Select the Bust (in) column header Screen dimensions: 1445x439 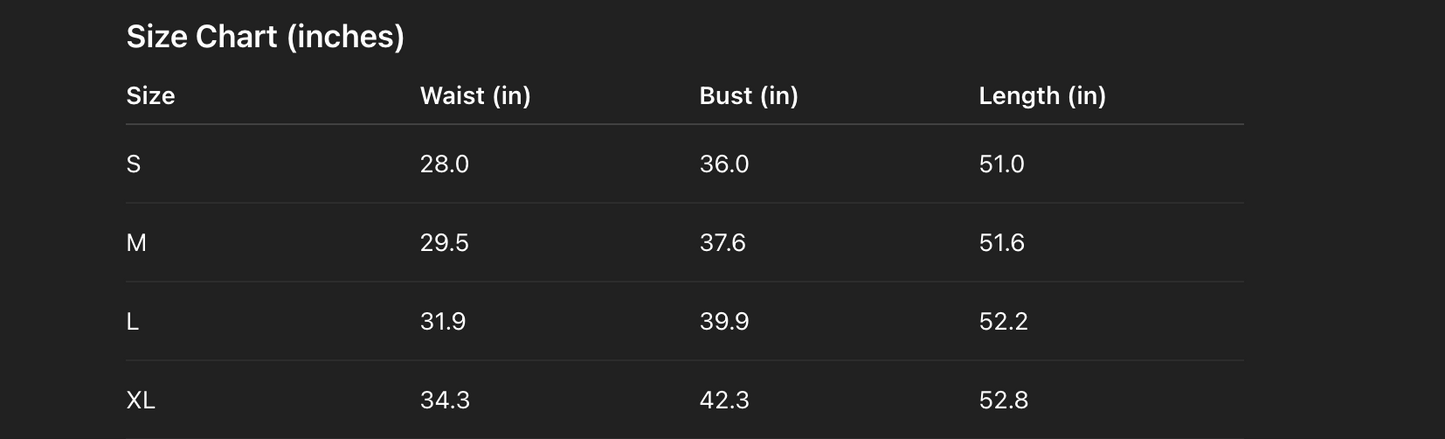tap(748, 96)
